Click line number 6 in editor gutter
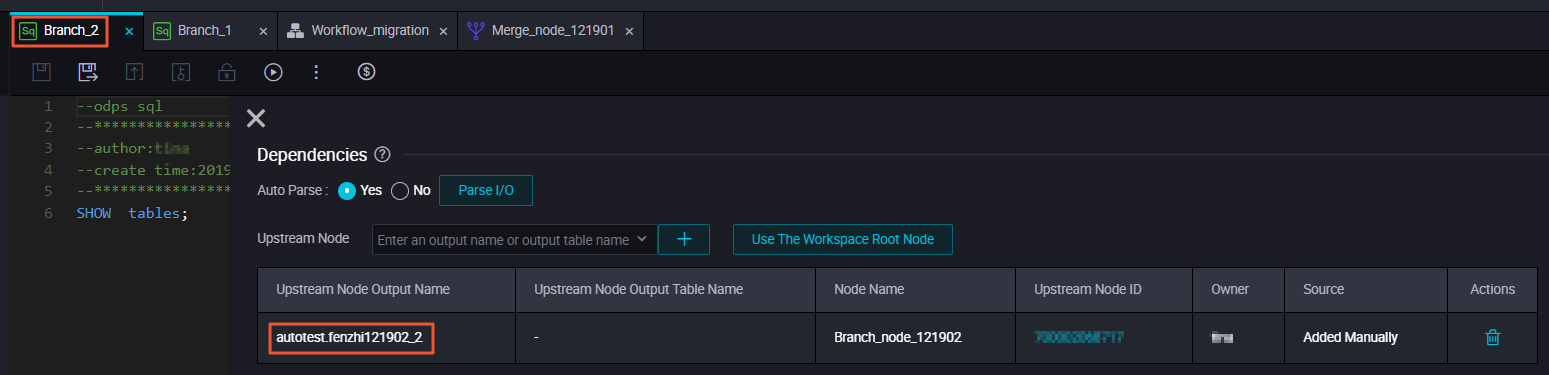Viewport: 1549px width, 375px height. (x=49, y=213)
